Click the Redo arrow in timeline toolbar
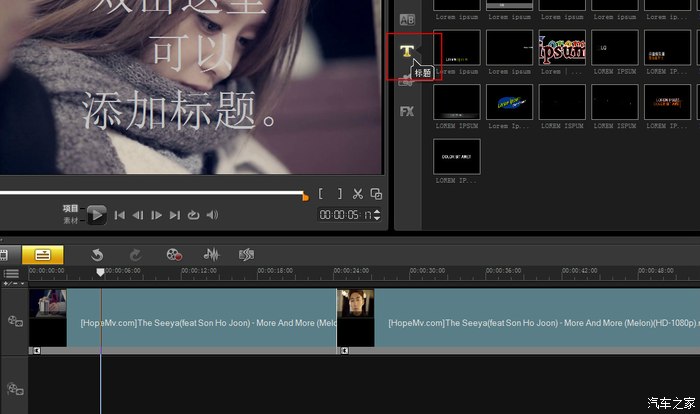 [135, 255]
